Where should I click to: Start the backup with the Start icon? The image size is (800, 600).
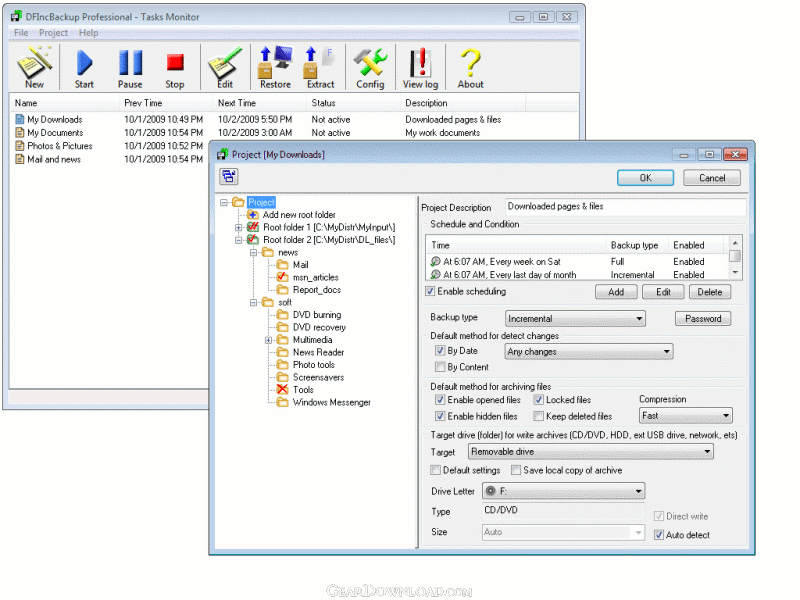(84, 68)
